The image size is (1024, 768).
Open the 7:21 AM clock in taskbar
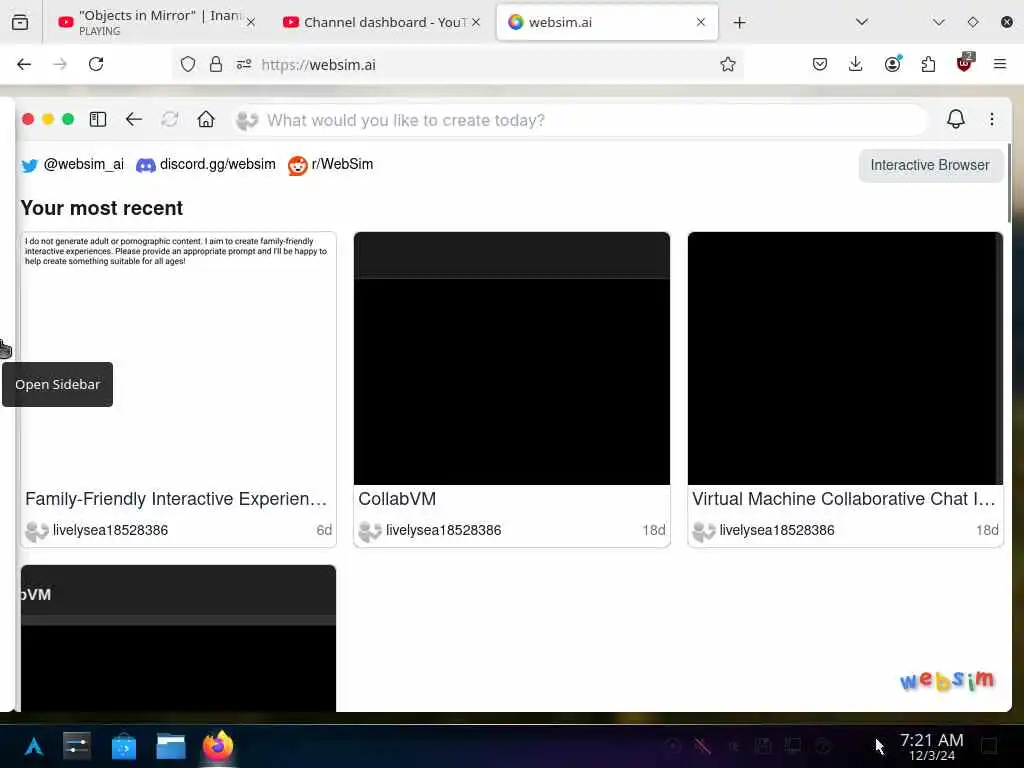coord(931,746)
